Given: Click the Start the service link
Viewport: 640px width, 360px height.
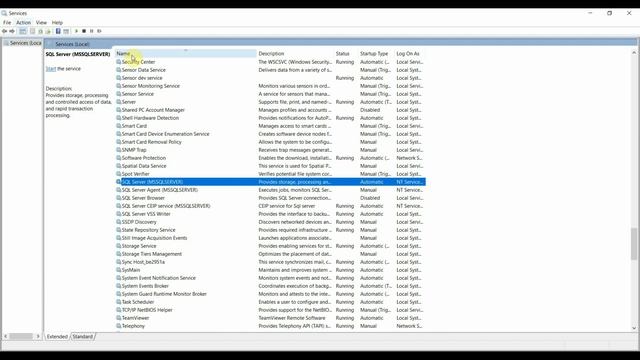Looking at the screenshot, I should (51, 69).
